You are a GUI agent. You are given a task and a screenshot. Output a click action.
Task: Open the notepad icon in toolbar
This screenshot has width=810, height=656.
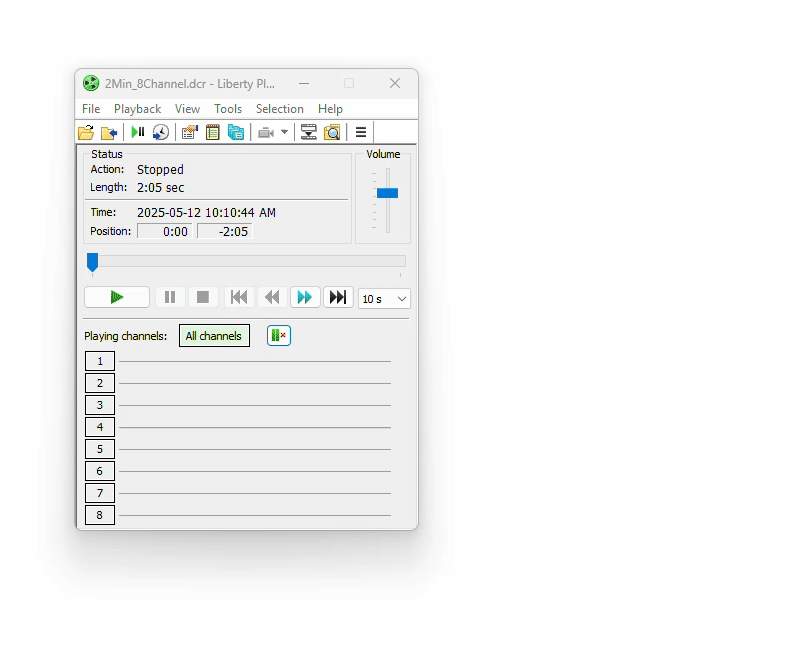tap(212, 132)
